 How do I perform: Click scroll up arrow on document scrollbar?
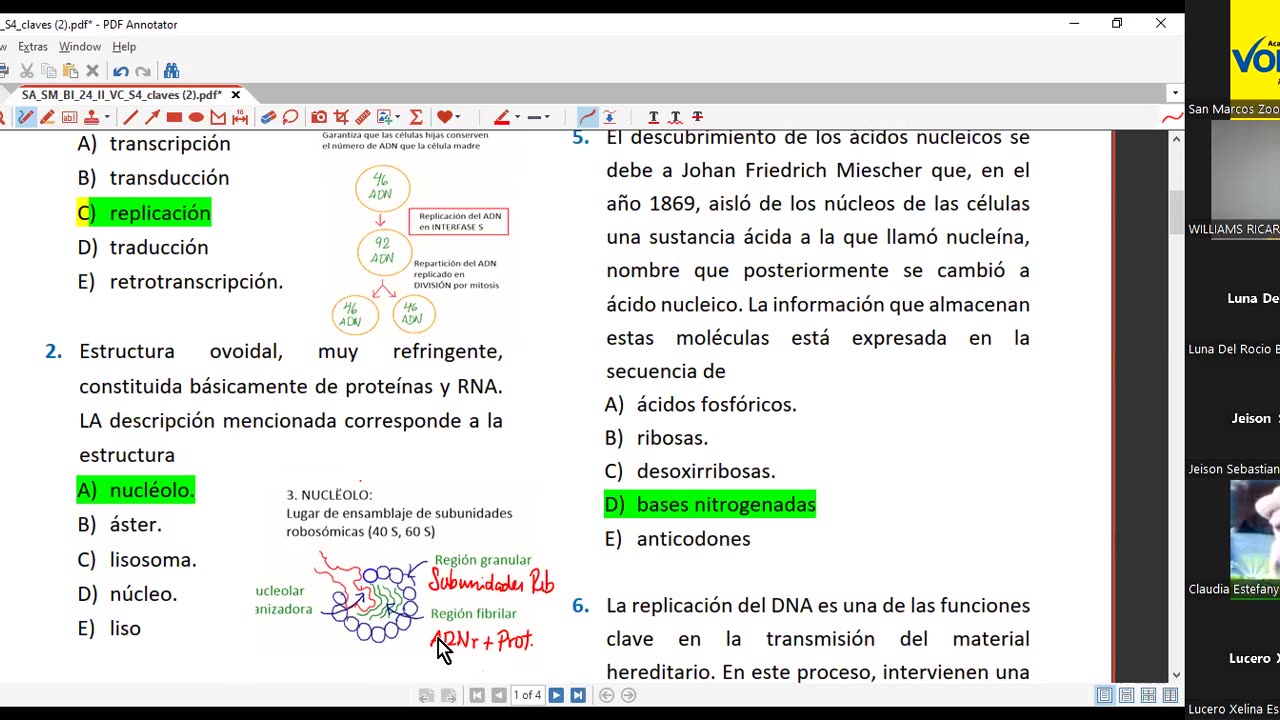coord(1176,139)
